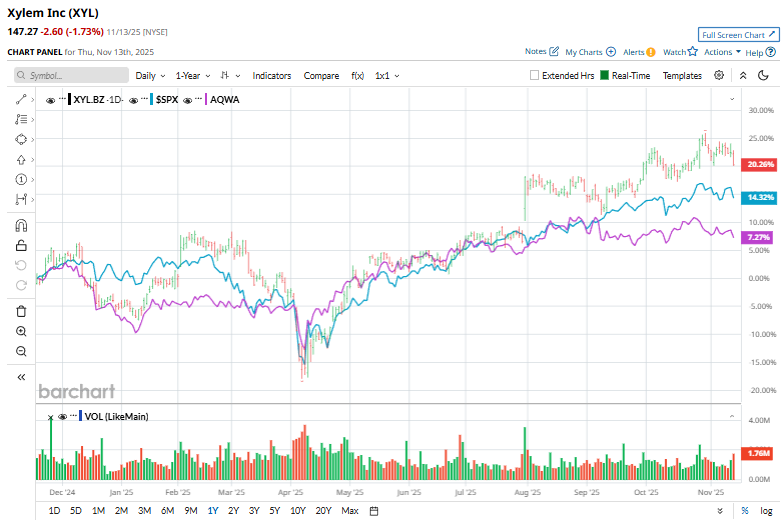The height and width of the screenshot is (522, 782).
Task: Click the zoom out magnifier
Action: [x=21, y=351]
